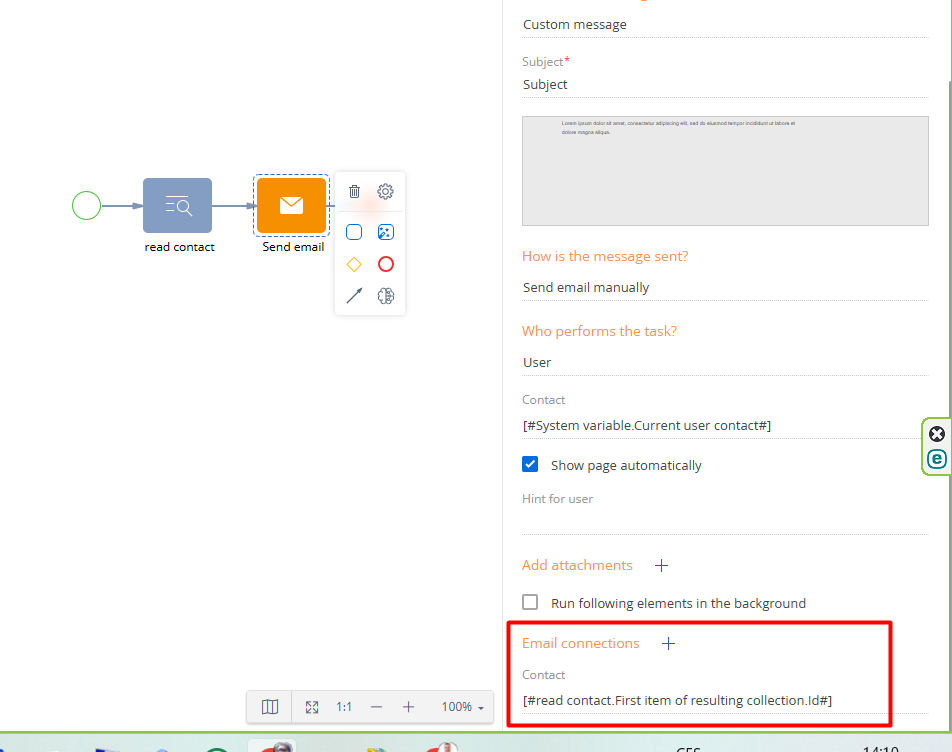Open the How is the message sent dropdown
The image size is (952, 752).
point(724,288)
